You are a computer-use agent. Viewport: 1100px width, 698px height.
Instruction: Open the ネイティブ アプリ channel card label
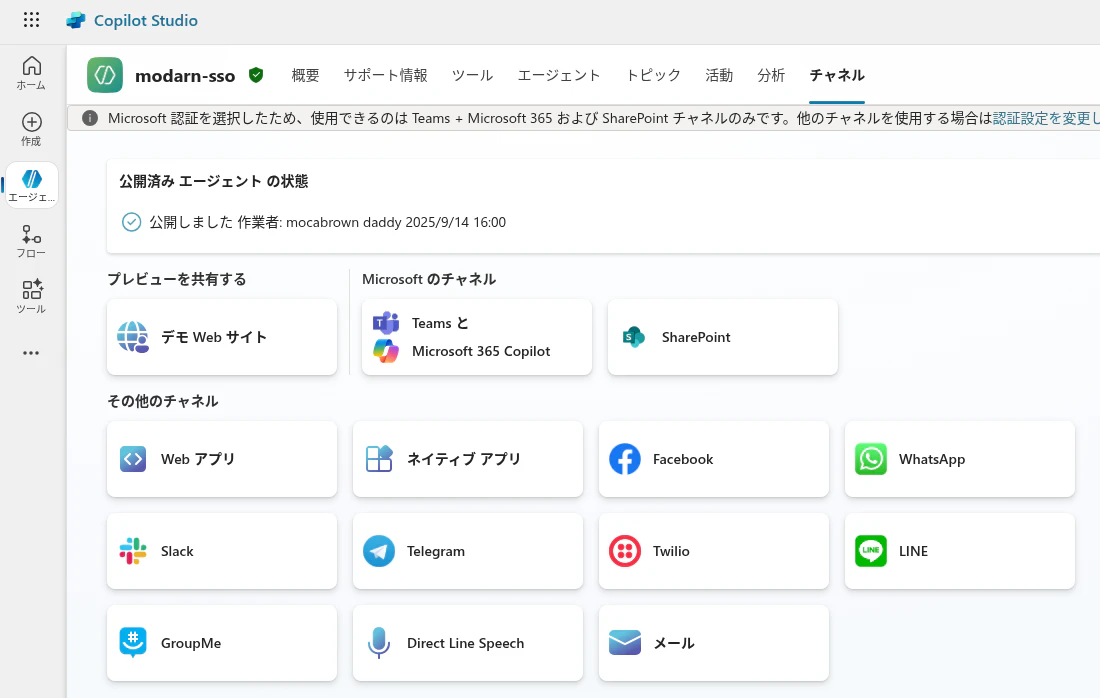coord(464,459)
